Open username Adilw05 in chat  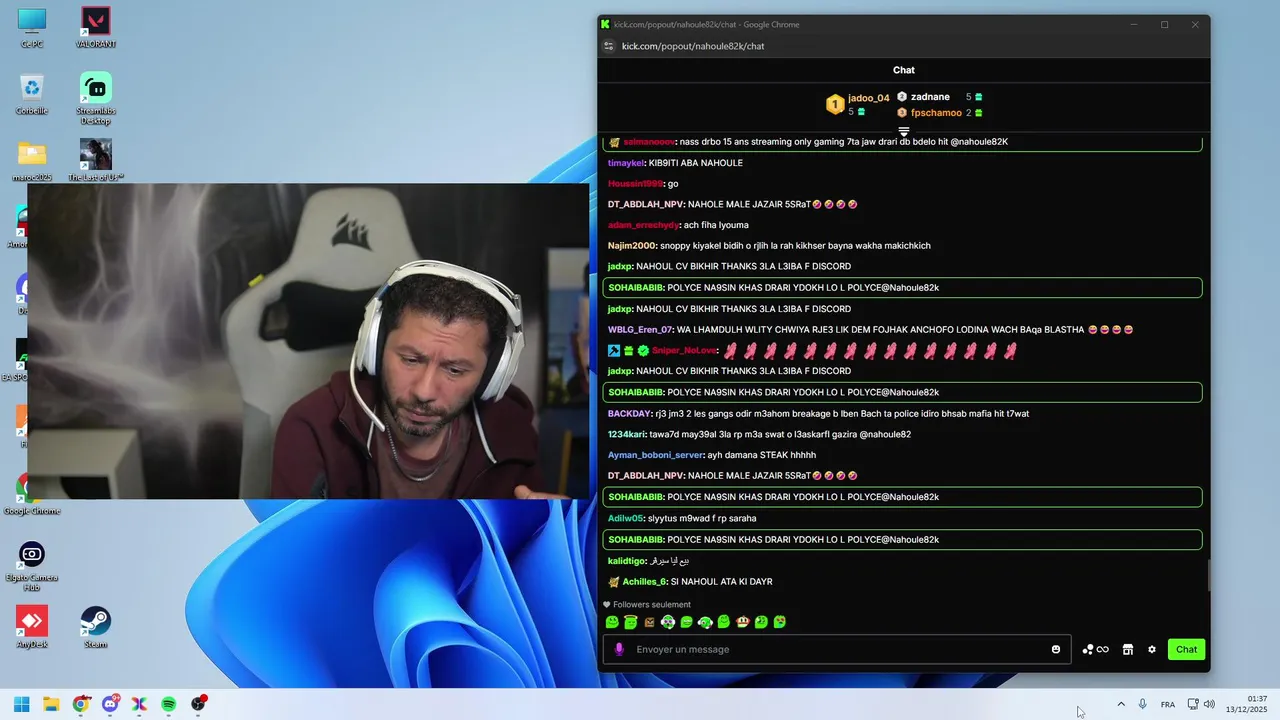click(625, 518)
